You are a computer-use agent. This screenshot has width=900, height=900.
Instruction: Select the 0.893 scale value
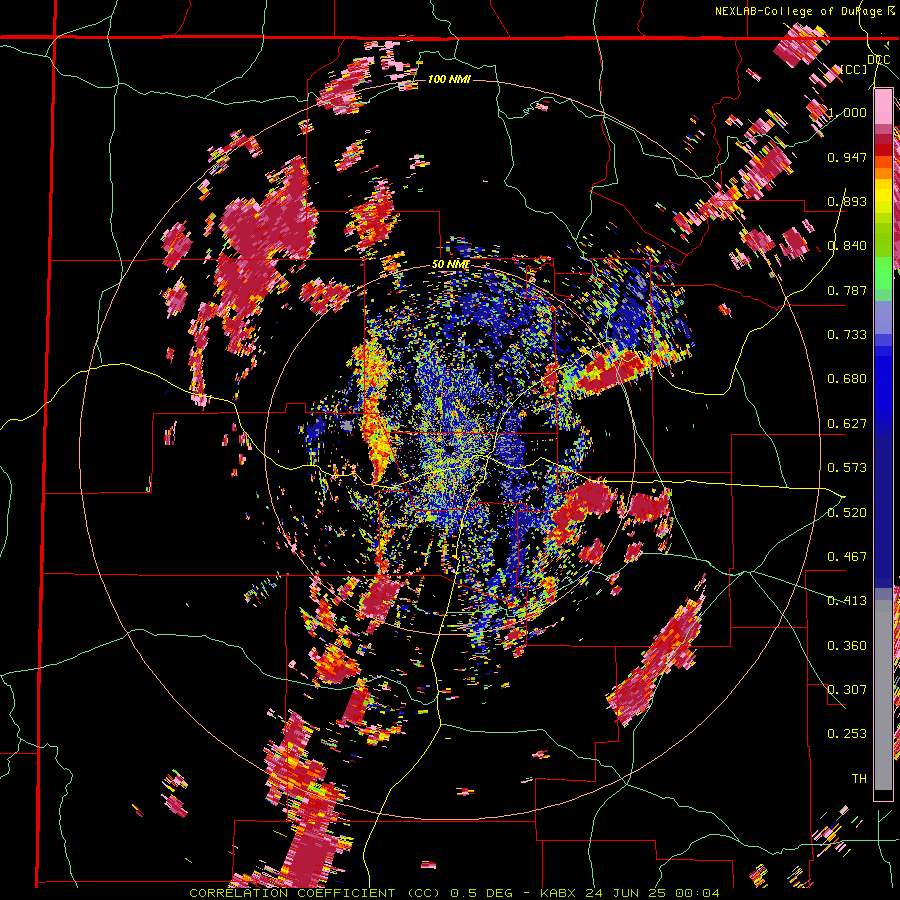coord(847,201)
